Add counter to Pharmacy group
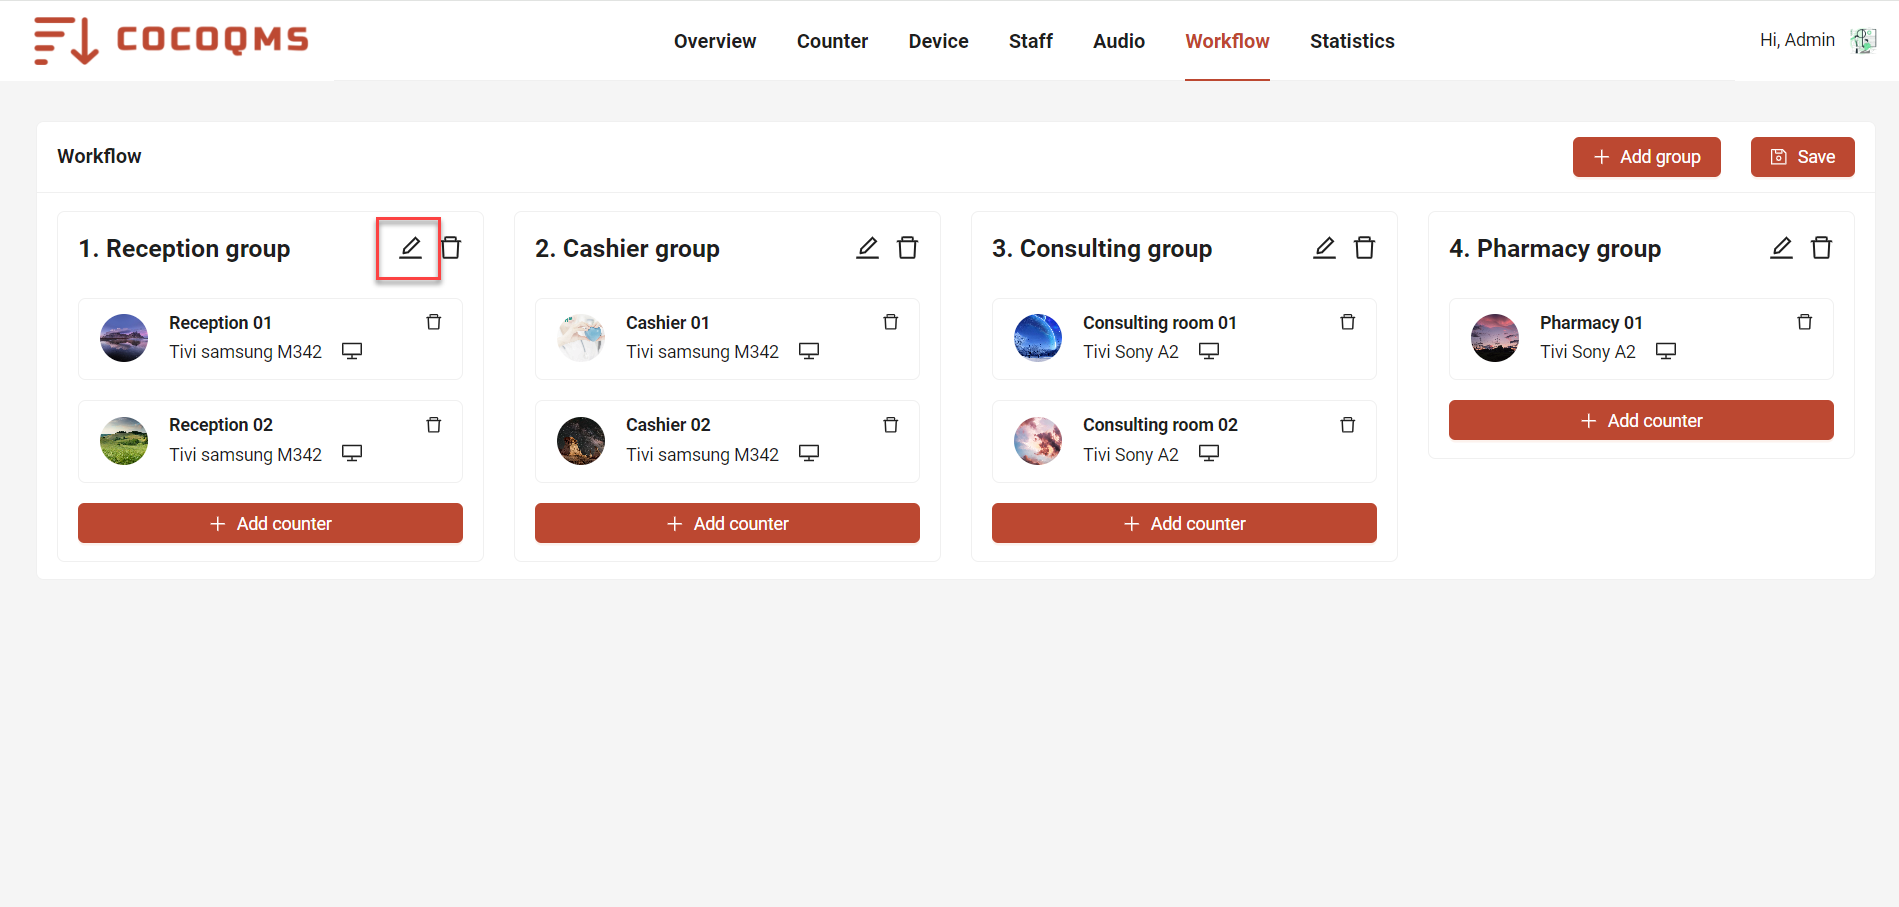The height and width of the screenshot is (907, 1899). point(1641,420)
